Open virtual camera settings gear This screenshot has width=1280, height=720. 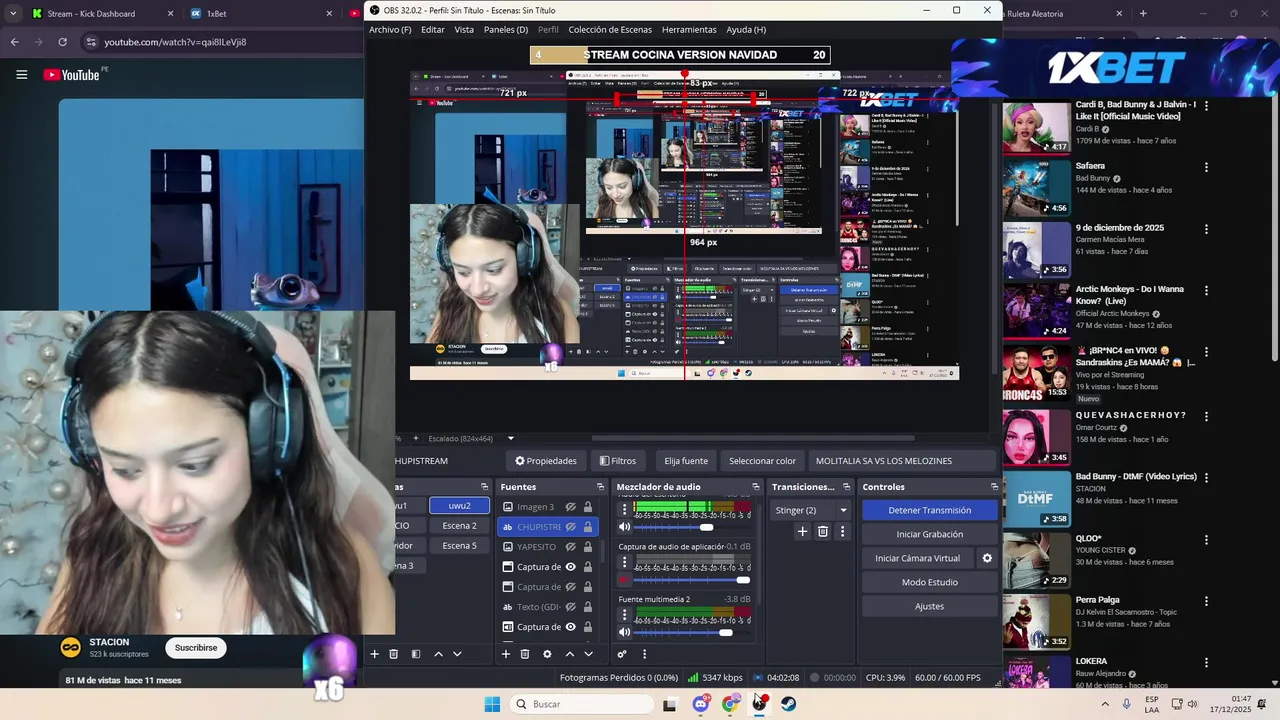tap(987, 558)
